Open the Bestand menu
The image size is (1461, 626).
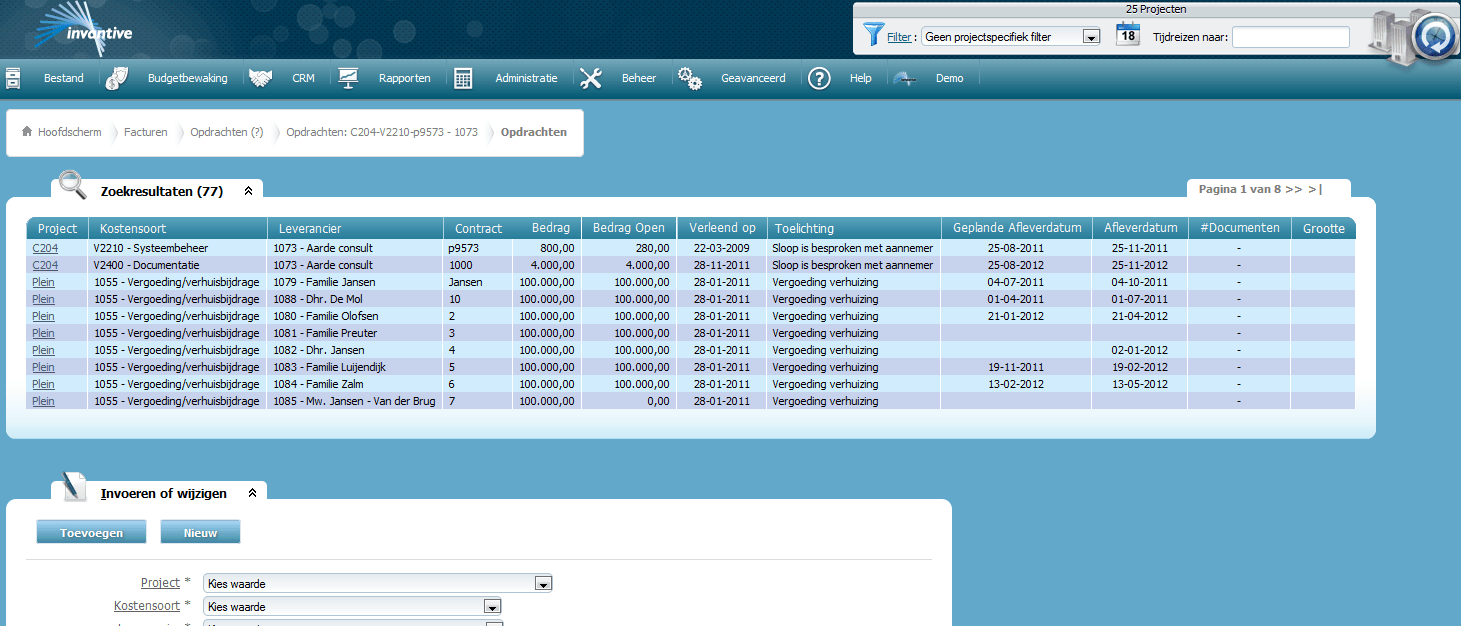tap(64, 78)
